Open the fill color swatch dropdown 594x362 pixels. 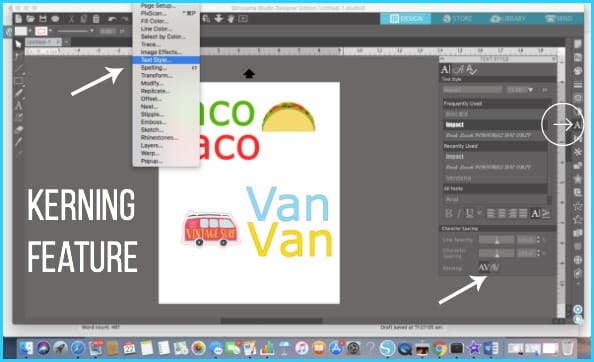(30, 31)
